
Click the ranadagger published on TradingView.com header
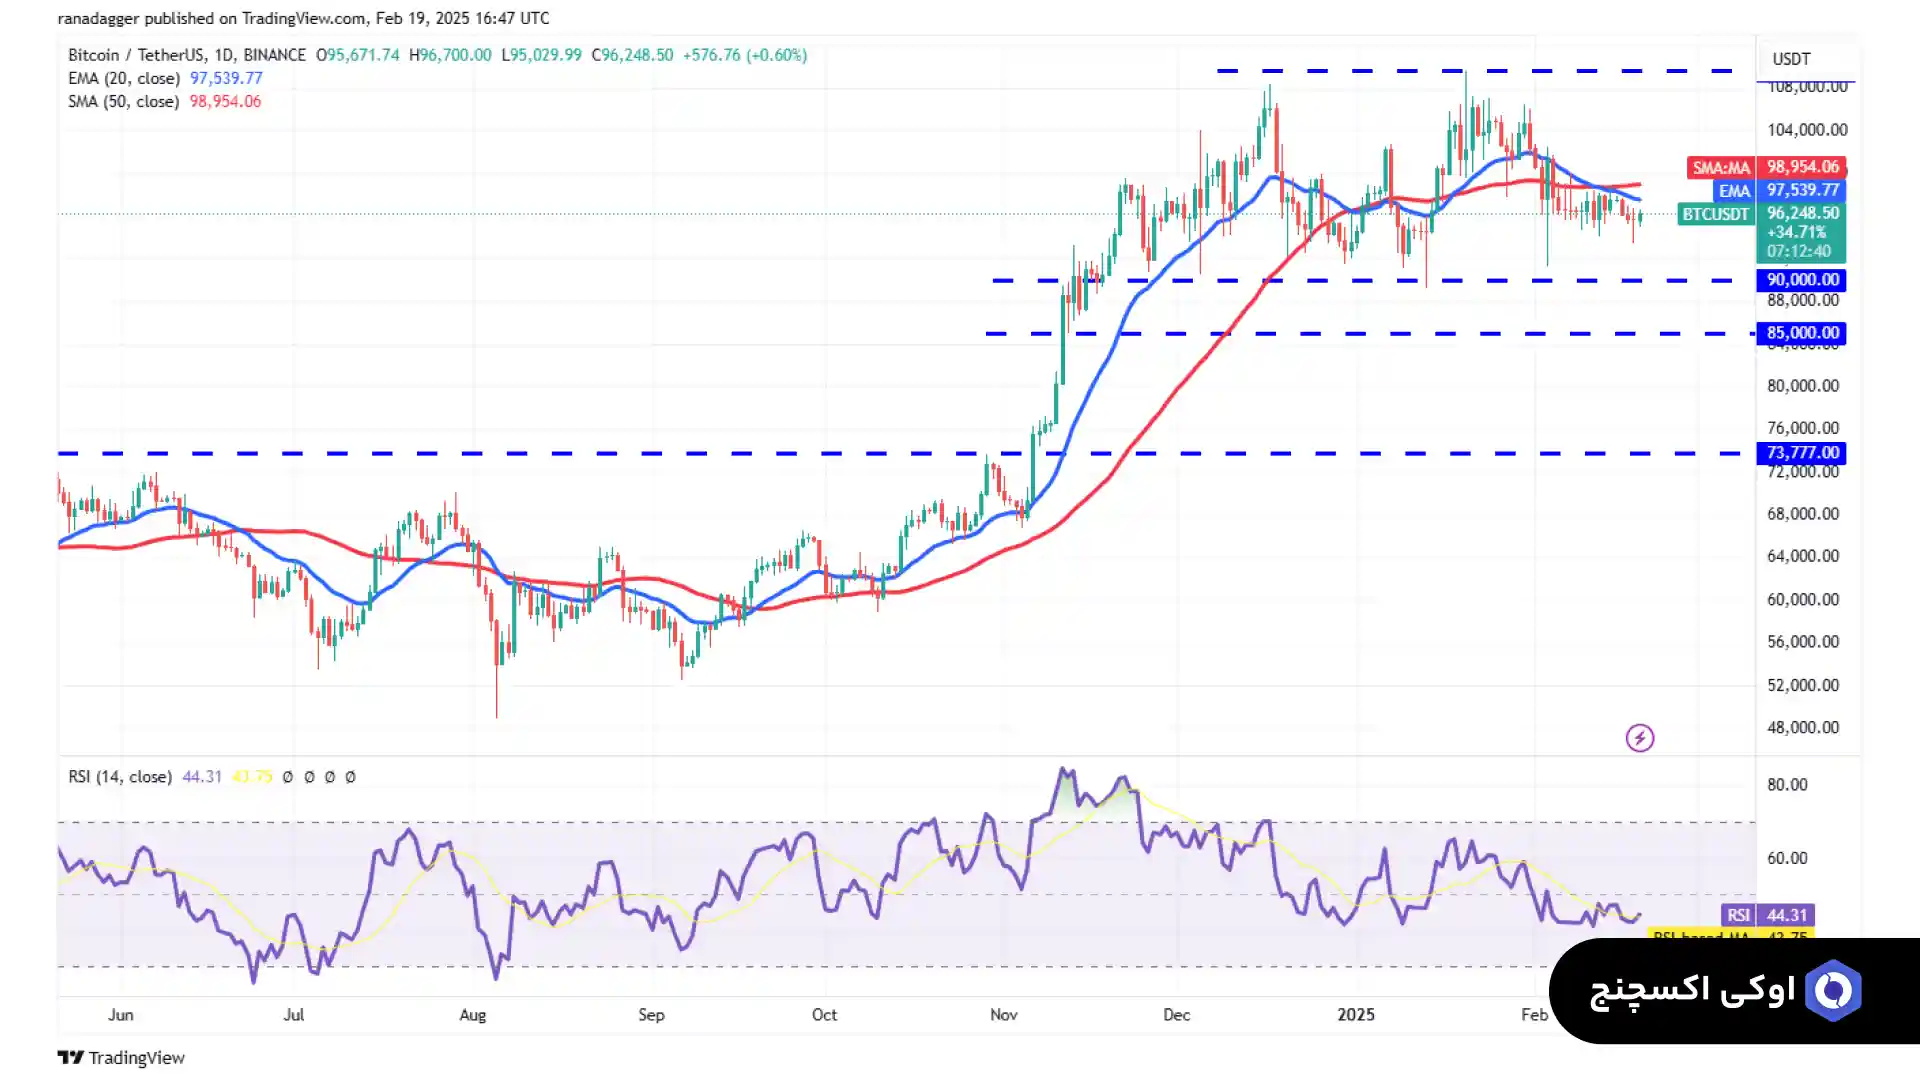coord(304,18)
